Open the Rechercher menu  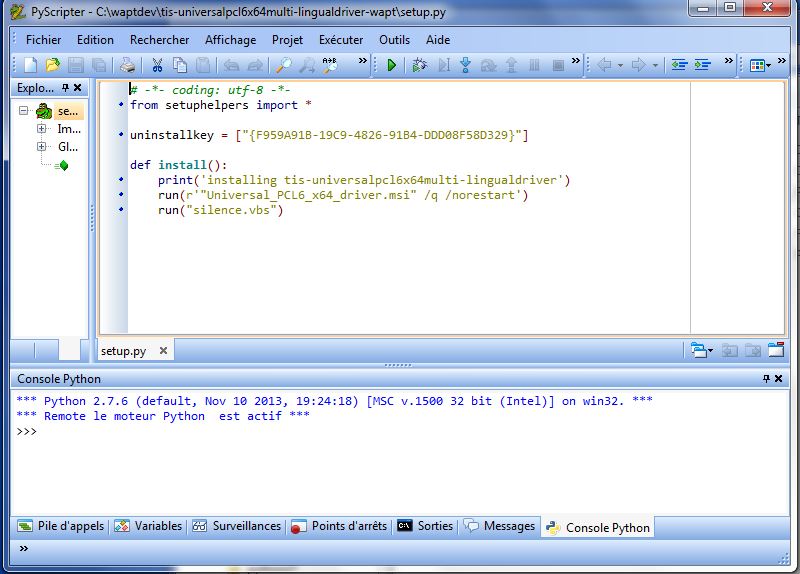point(159,40)
